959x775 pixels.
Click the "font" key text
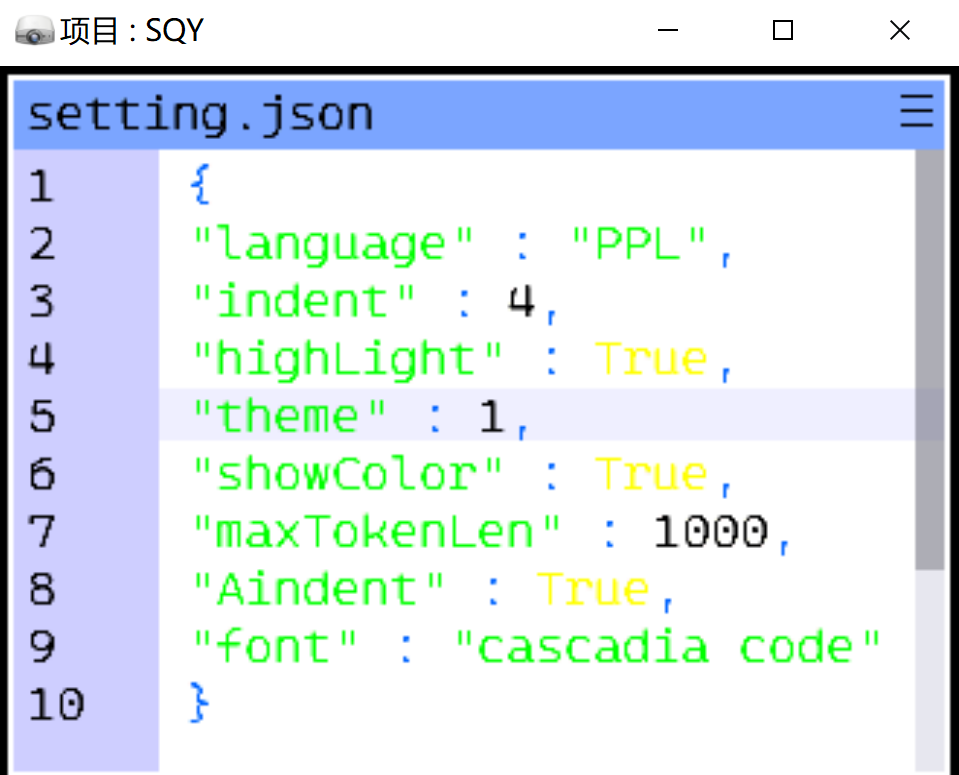click(x=275, y=647)
